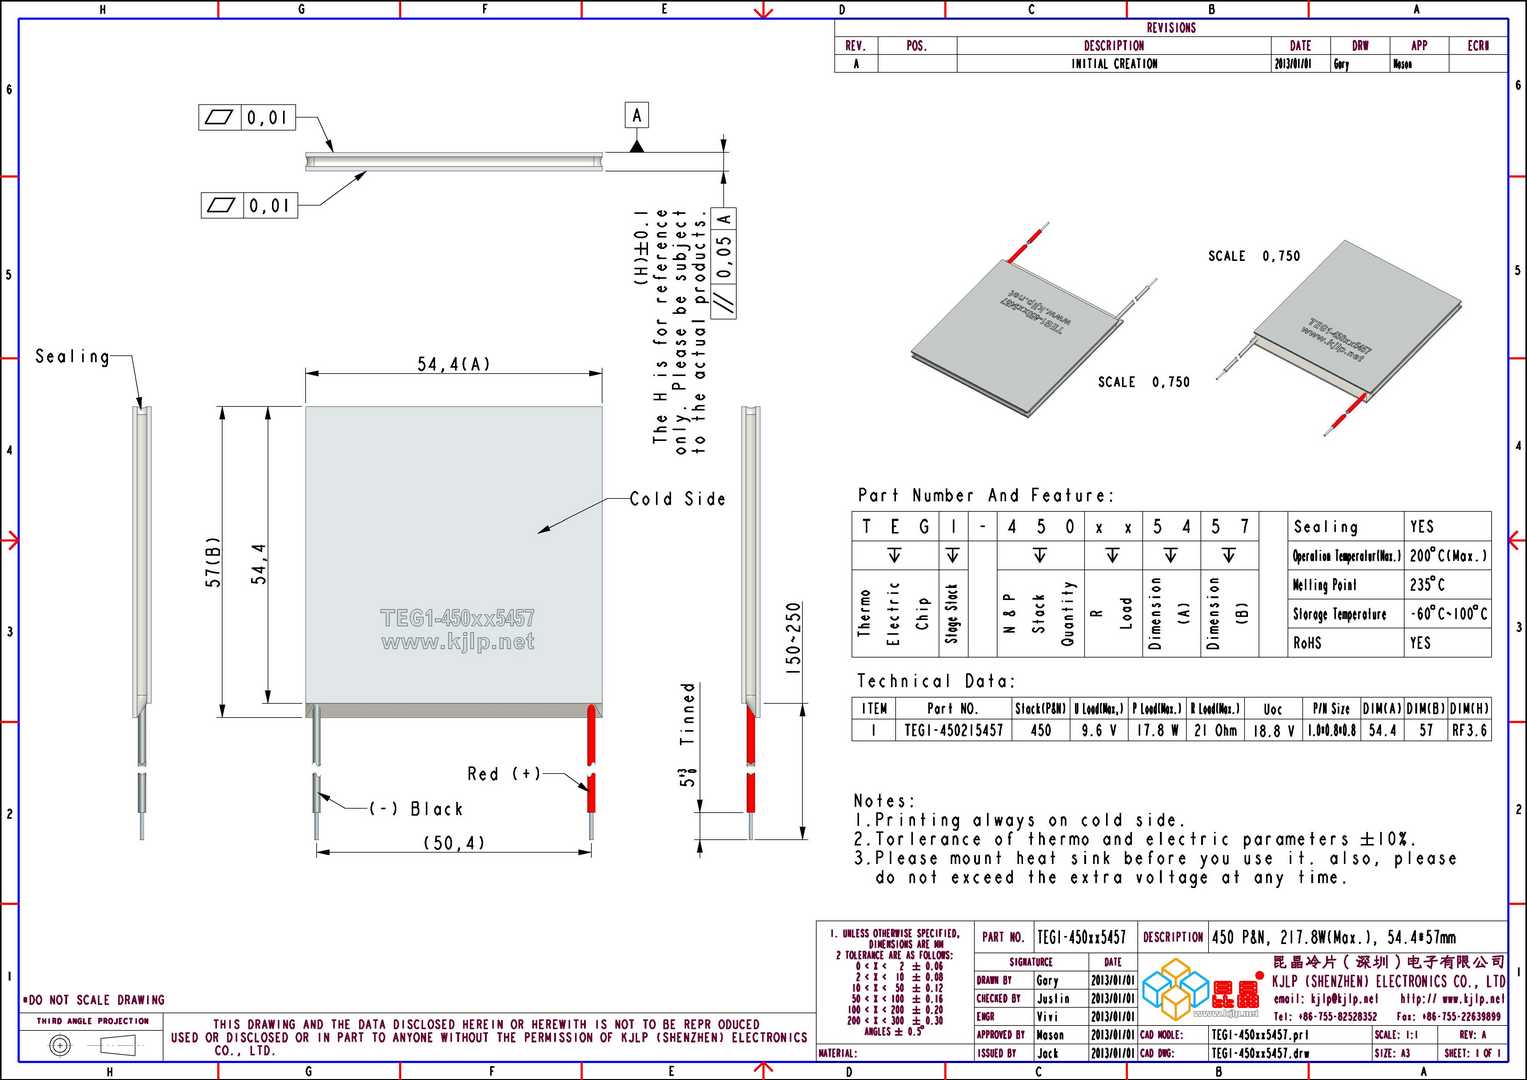This screenshot has width=1527, height=1080.
Task: Click the KJLP colored cubes logo
Action: click(x=1176, y=988)
